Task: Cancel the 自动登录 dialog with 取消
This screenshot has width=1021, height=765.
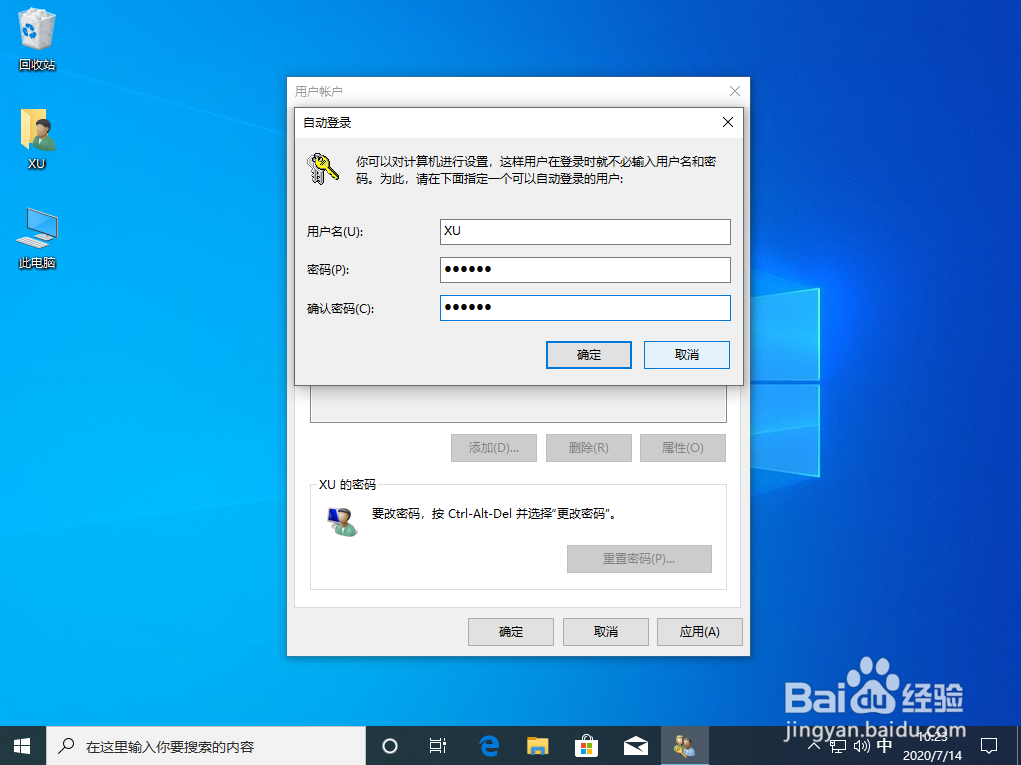Action: (686, 355)
